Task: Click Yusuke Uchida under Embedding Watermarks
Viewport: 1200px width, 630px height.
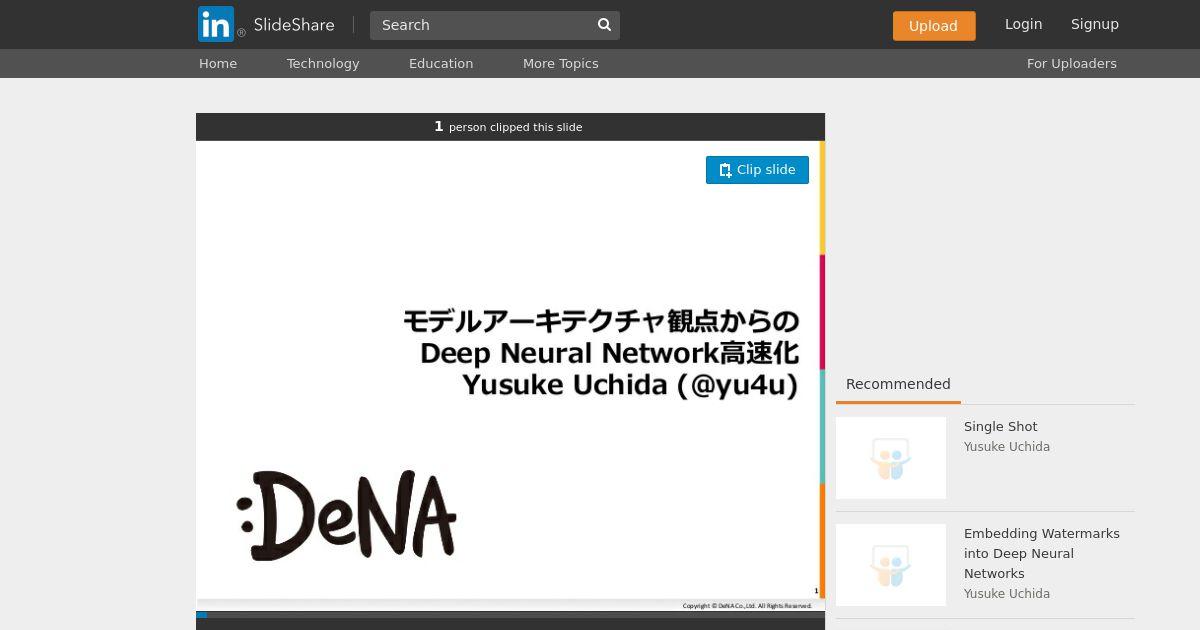Action: coord(1007,594)
